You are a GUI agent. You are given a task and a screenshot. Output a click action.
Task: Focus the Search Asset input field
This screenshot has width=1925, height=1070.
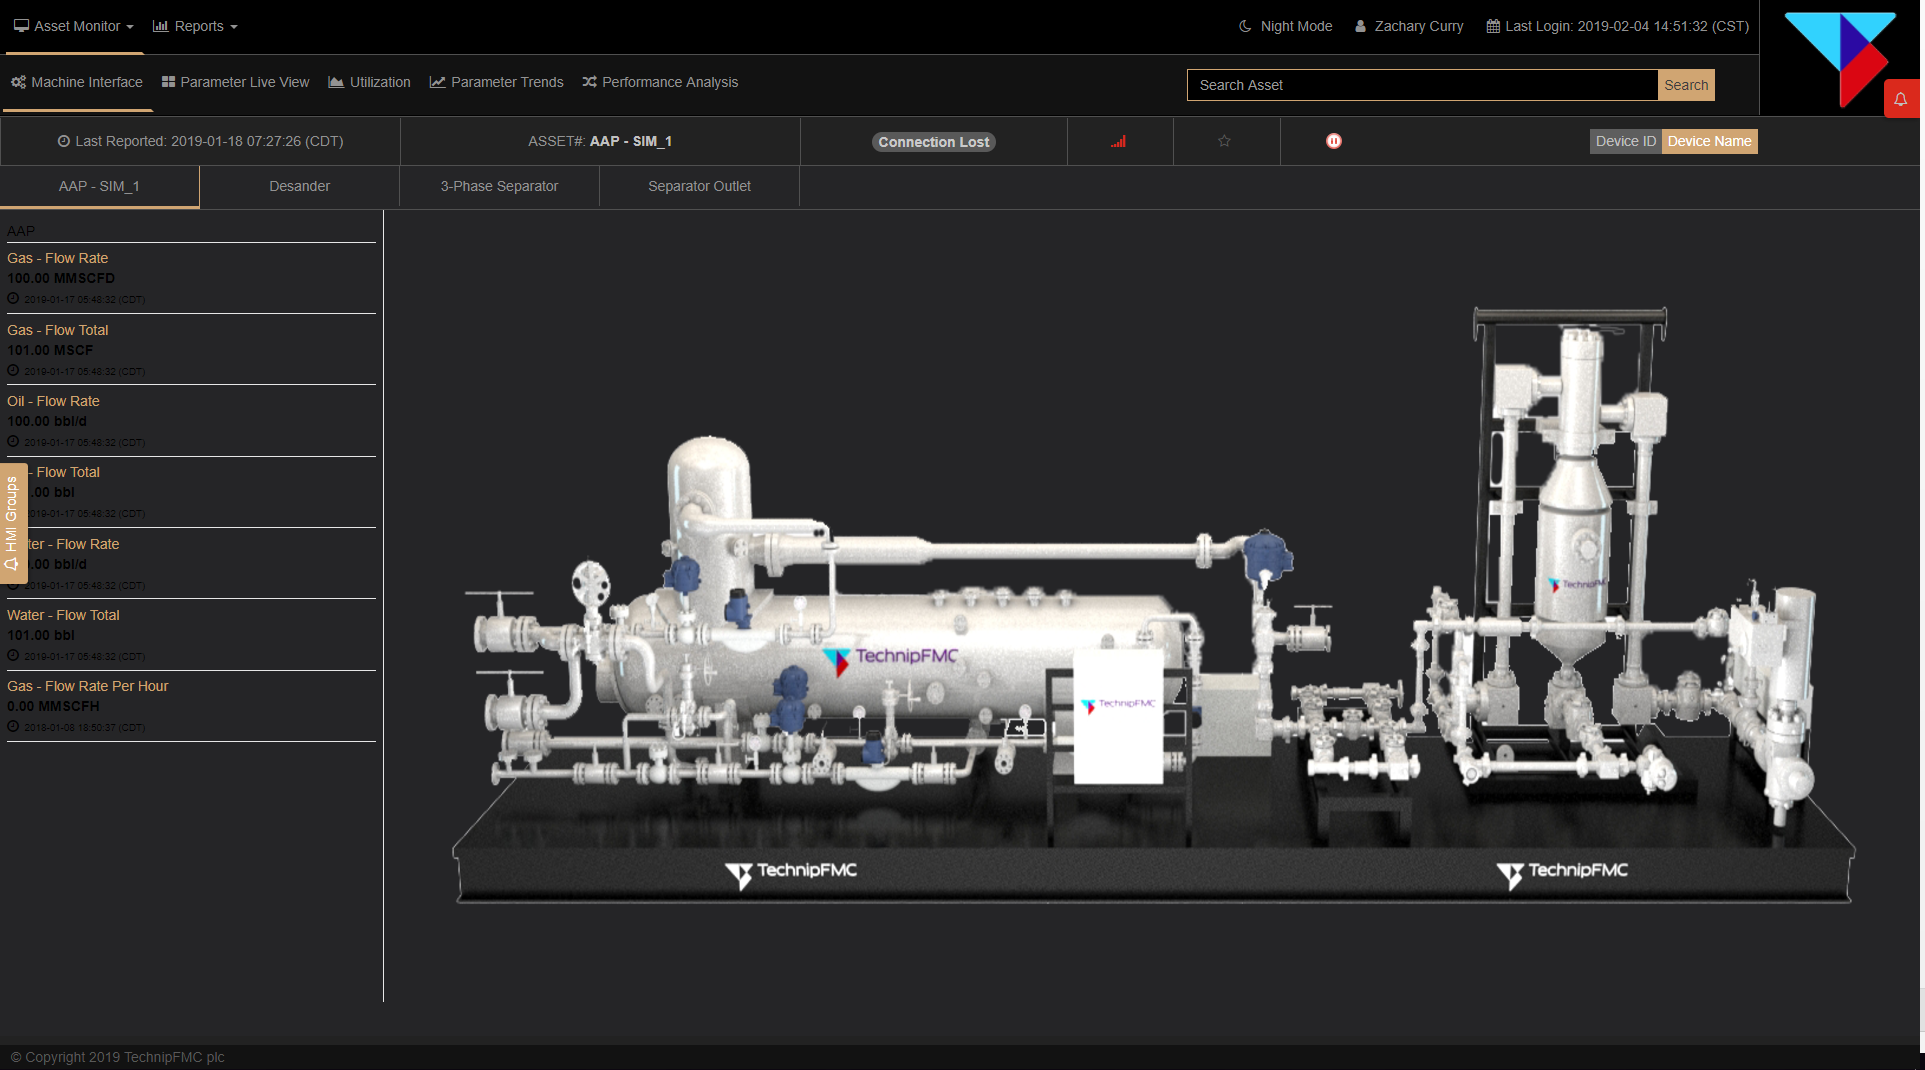coord(1422,85)
